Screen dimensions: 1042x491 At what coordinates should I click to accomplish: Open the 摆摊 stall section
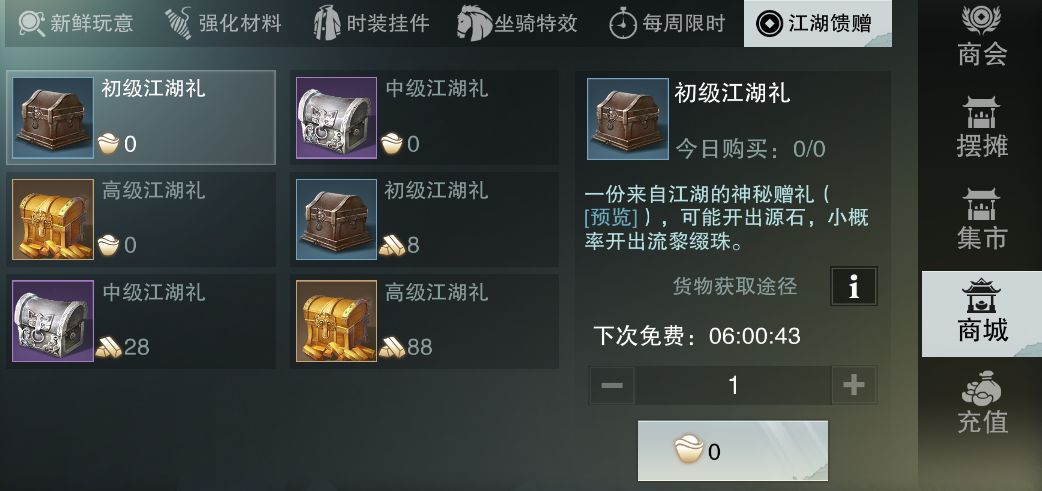(x=982, y=128)
